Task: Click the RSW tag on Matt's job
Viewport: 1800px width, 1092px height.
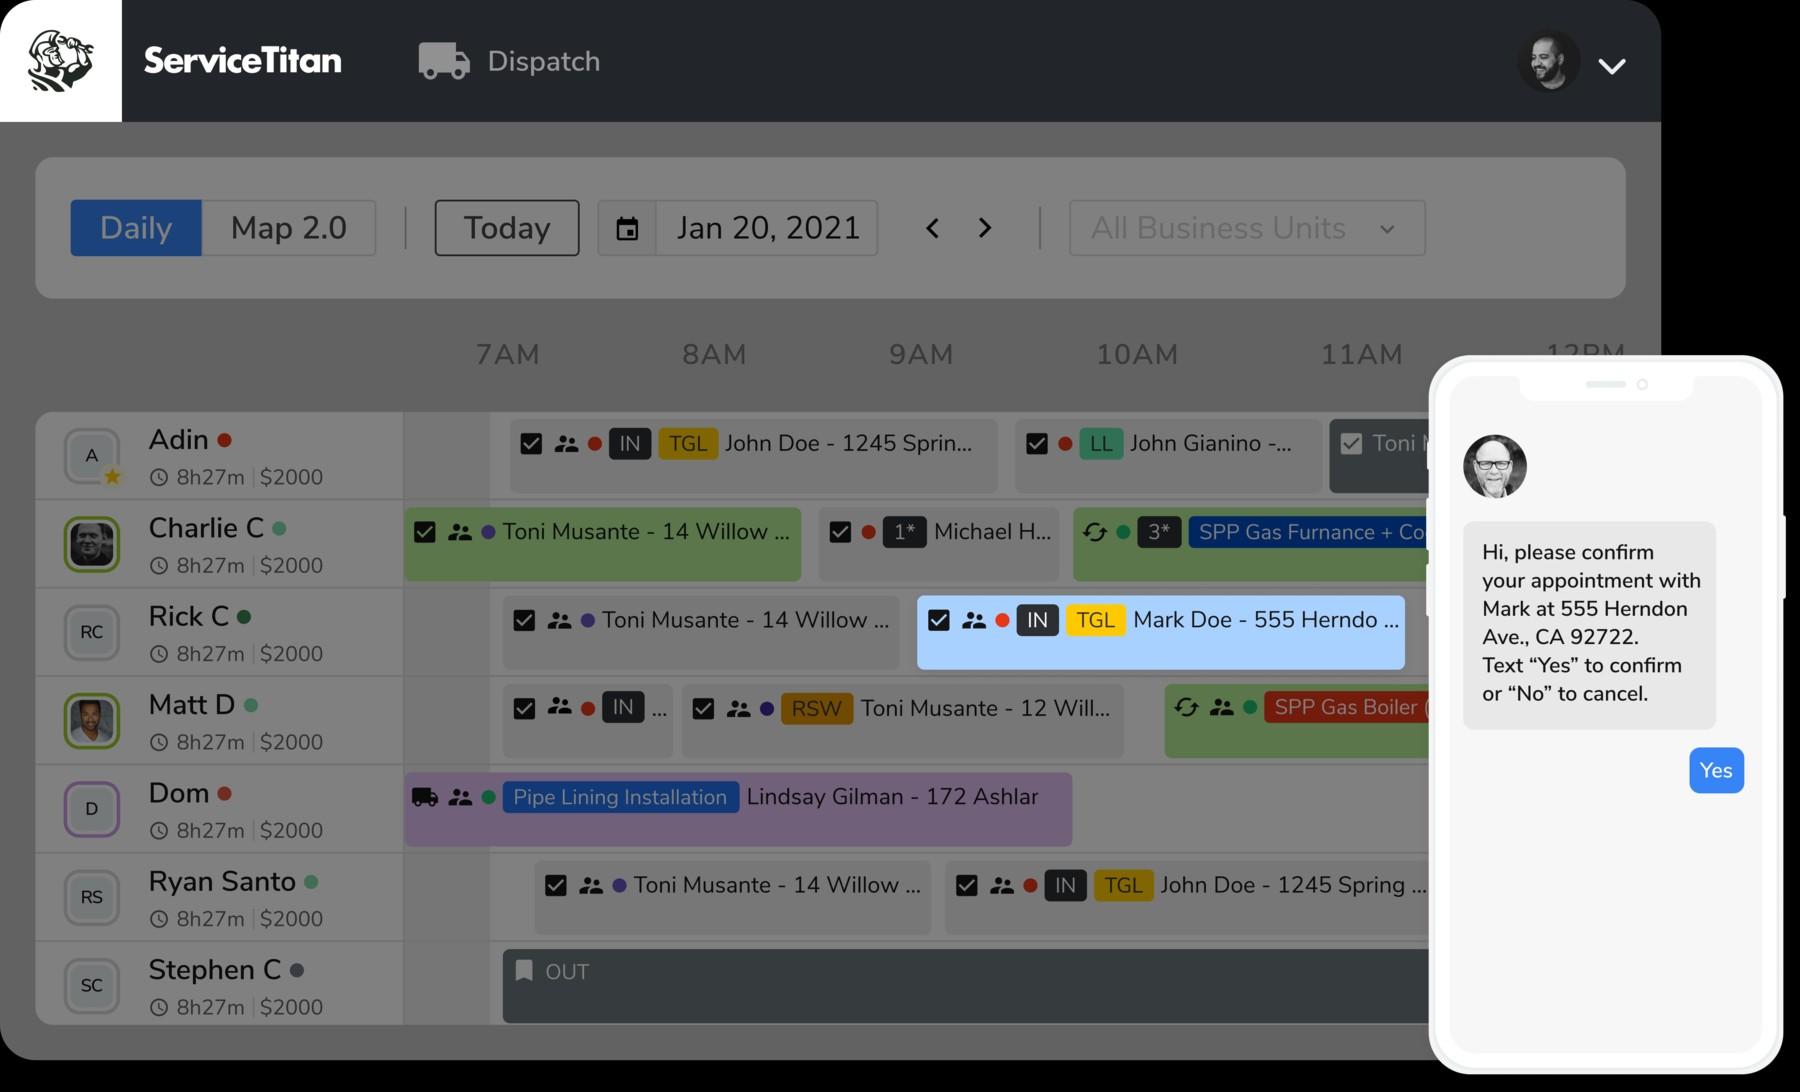Action: point(816,709)
